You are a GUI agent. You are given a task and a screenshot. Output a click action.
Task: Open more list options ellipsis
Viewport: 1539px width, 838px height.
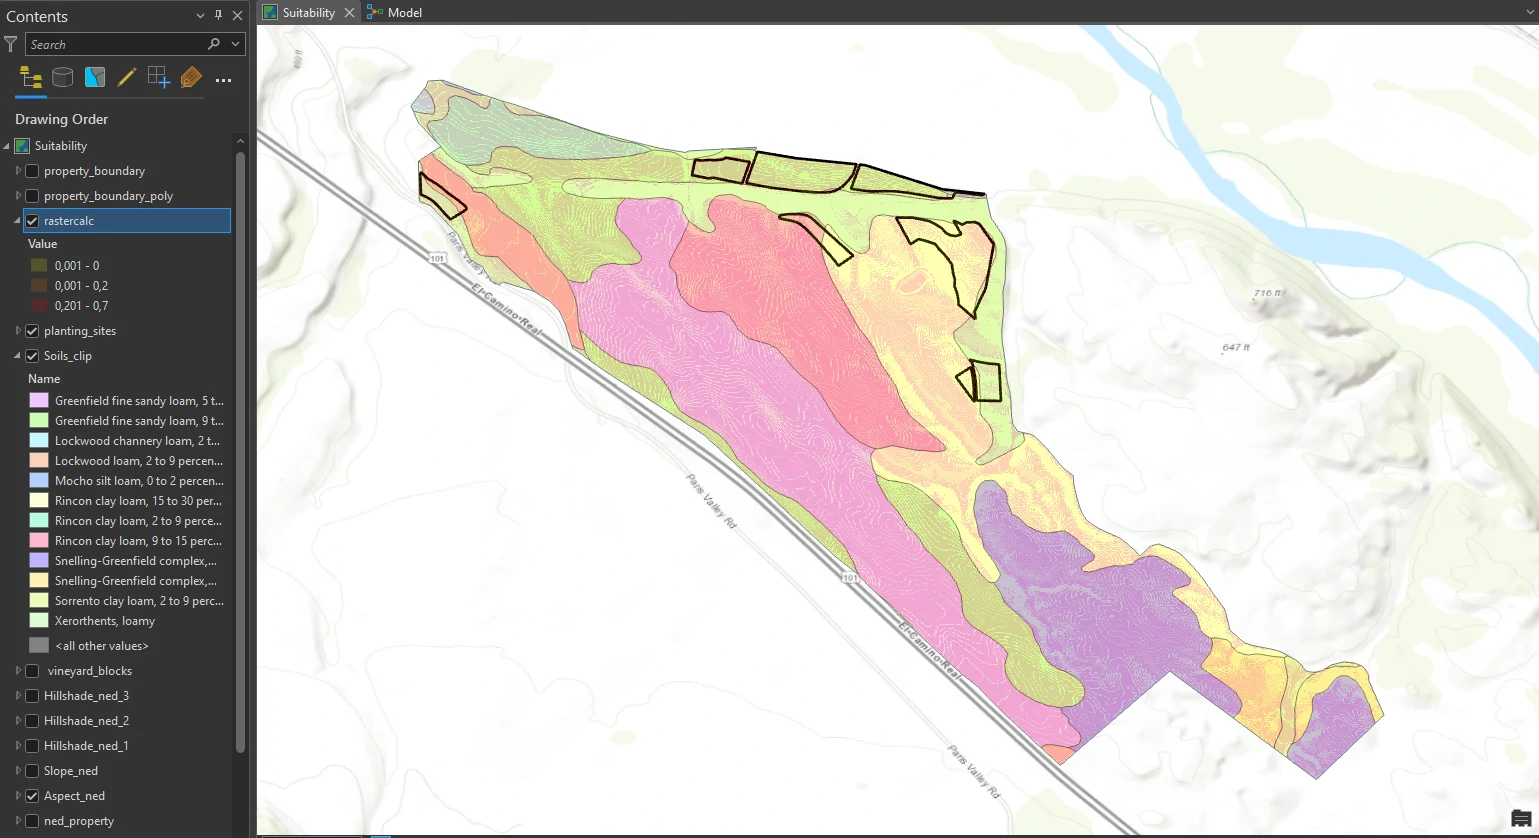coord(223,80)
